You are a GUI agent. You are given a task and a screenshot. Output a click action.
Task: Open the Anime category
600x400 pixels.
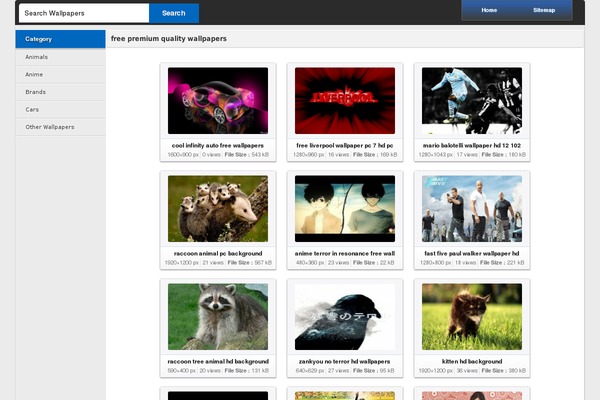click(x=60, y=75)
